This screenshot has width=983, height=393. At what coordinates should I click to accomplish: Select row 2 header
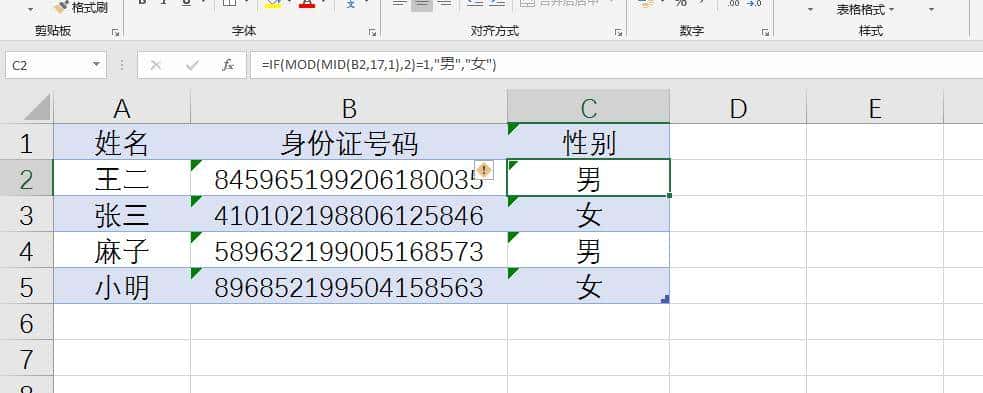pos(26,178)
